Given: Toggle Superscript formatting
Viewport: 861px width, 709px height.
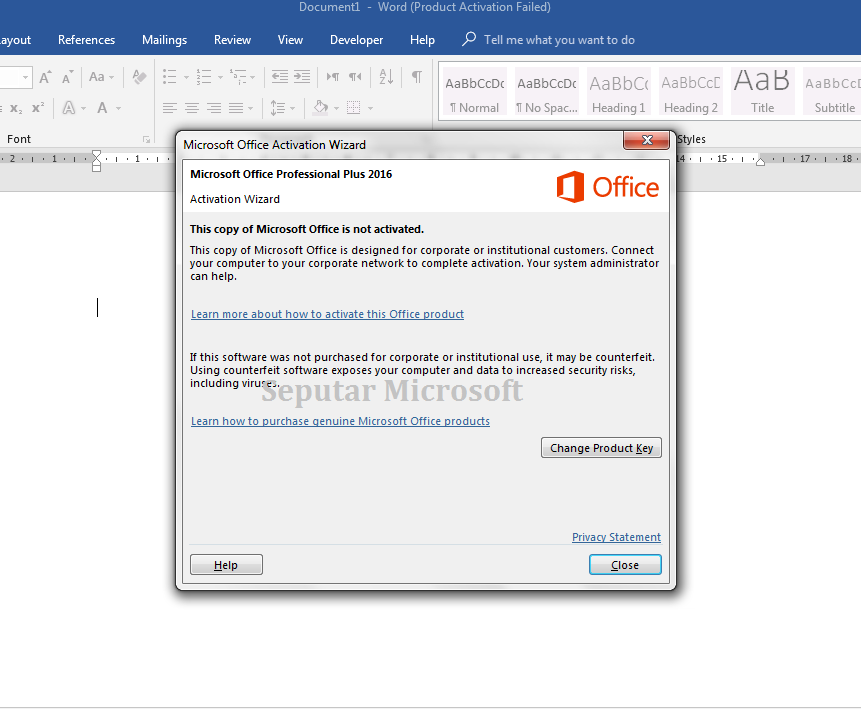Looking at the screenshot, I should (38, 108).
